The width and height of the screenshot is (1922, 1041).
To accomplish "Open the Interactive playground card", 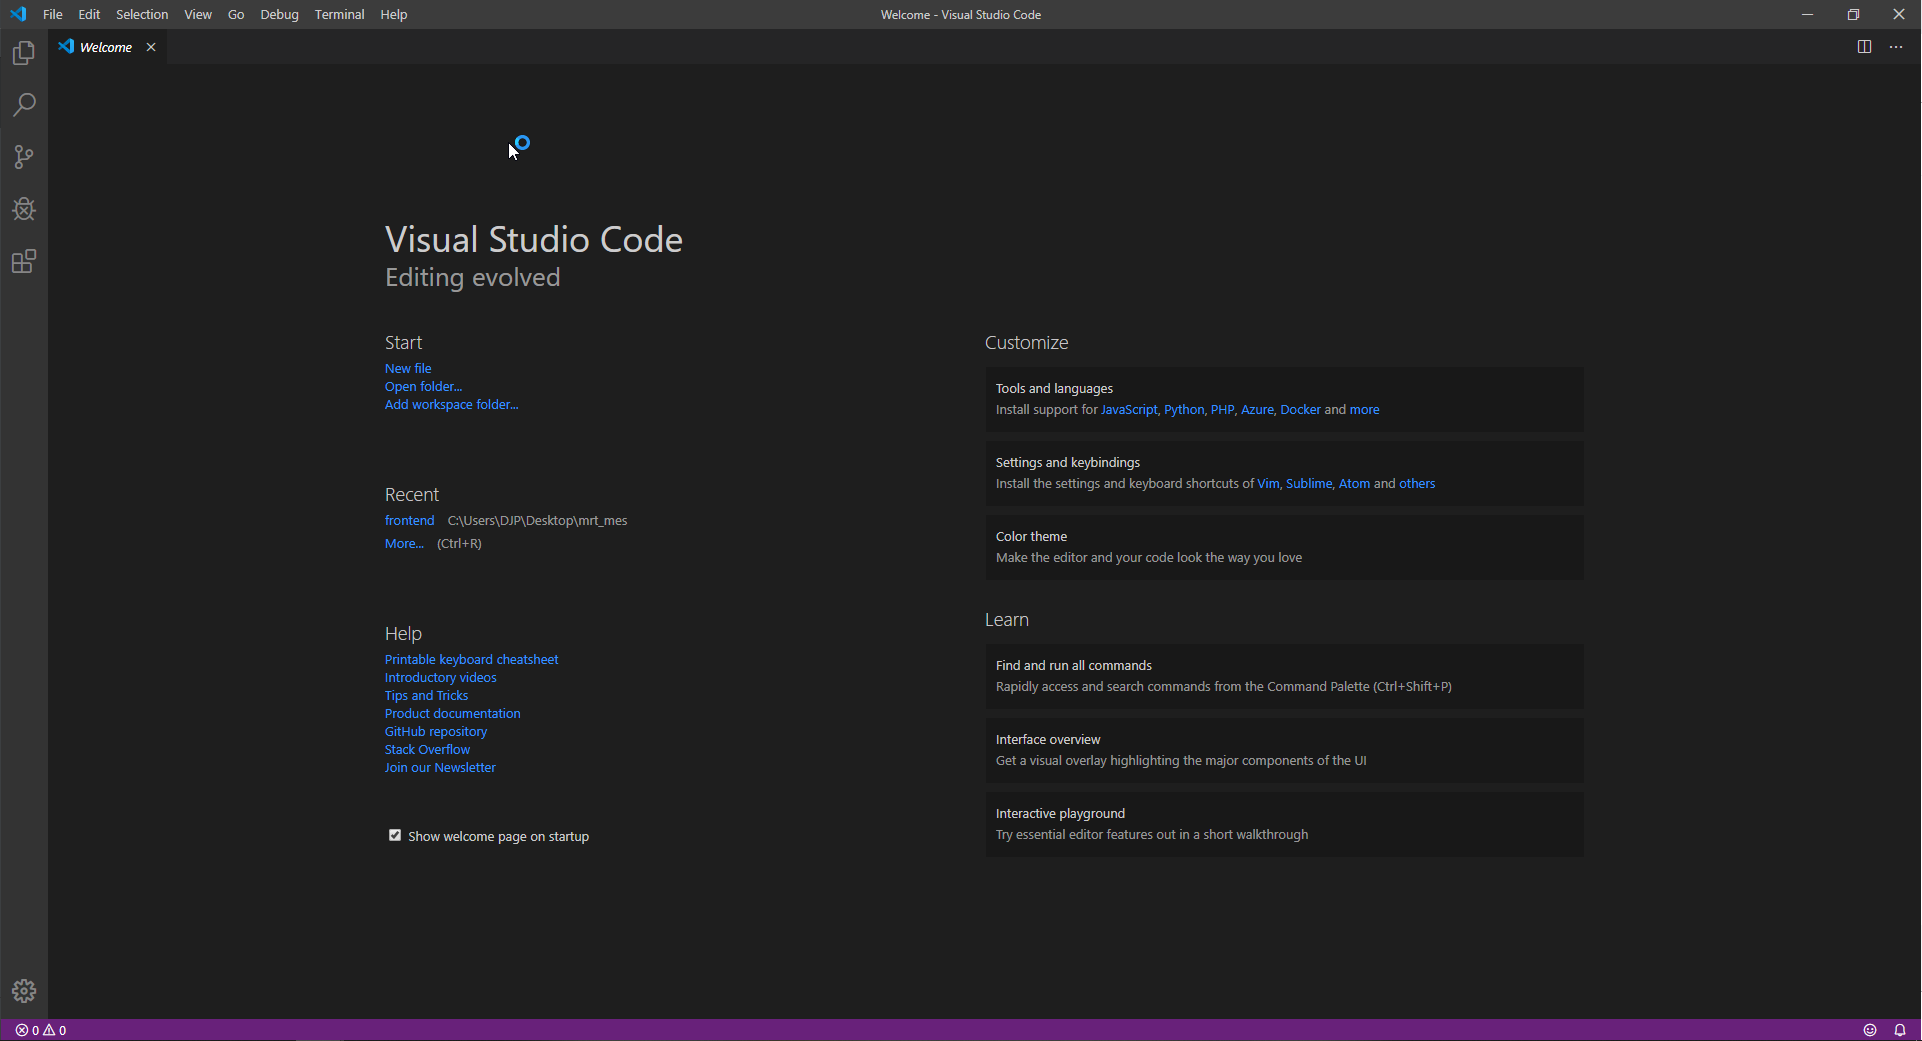I will 1284,824.
